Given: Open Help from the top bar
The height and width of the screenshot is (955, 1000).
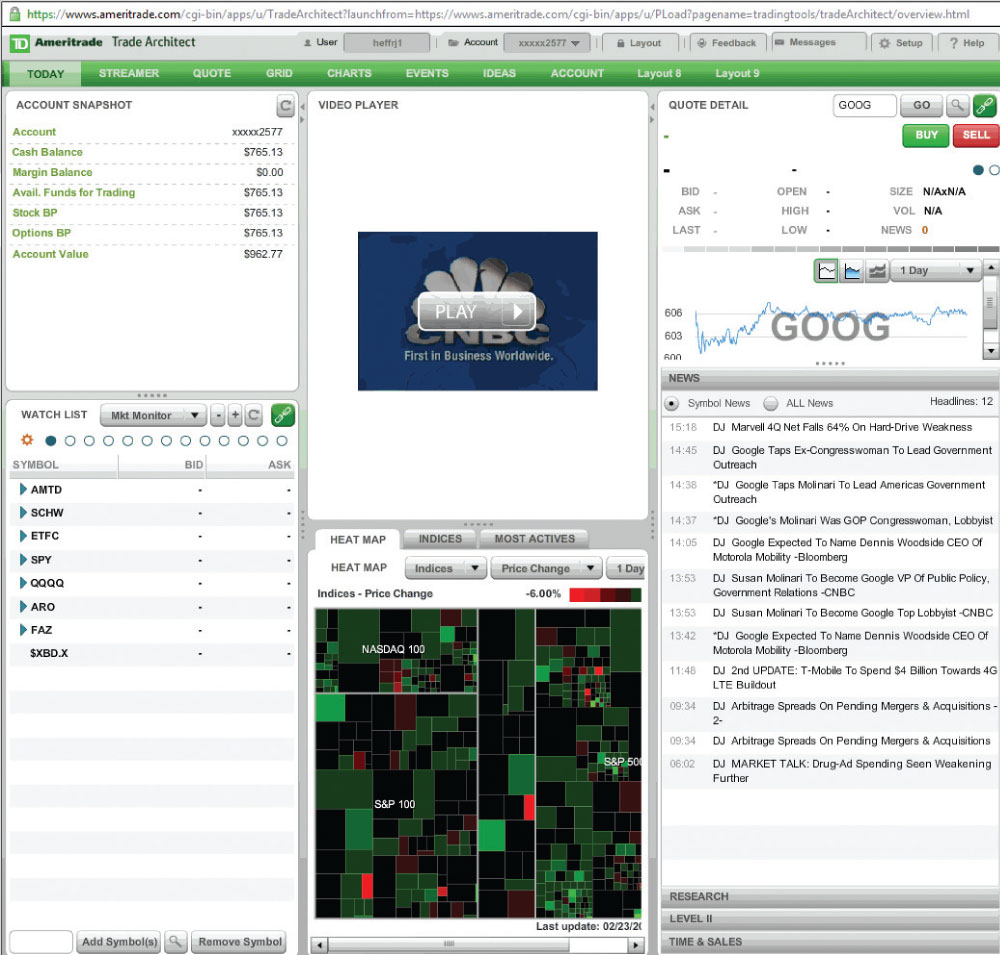Looking at the screenshot, I should [x=967, y=43].
